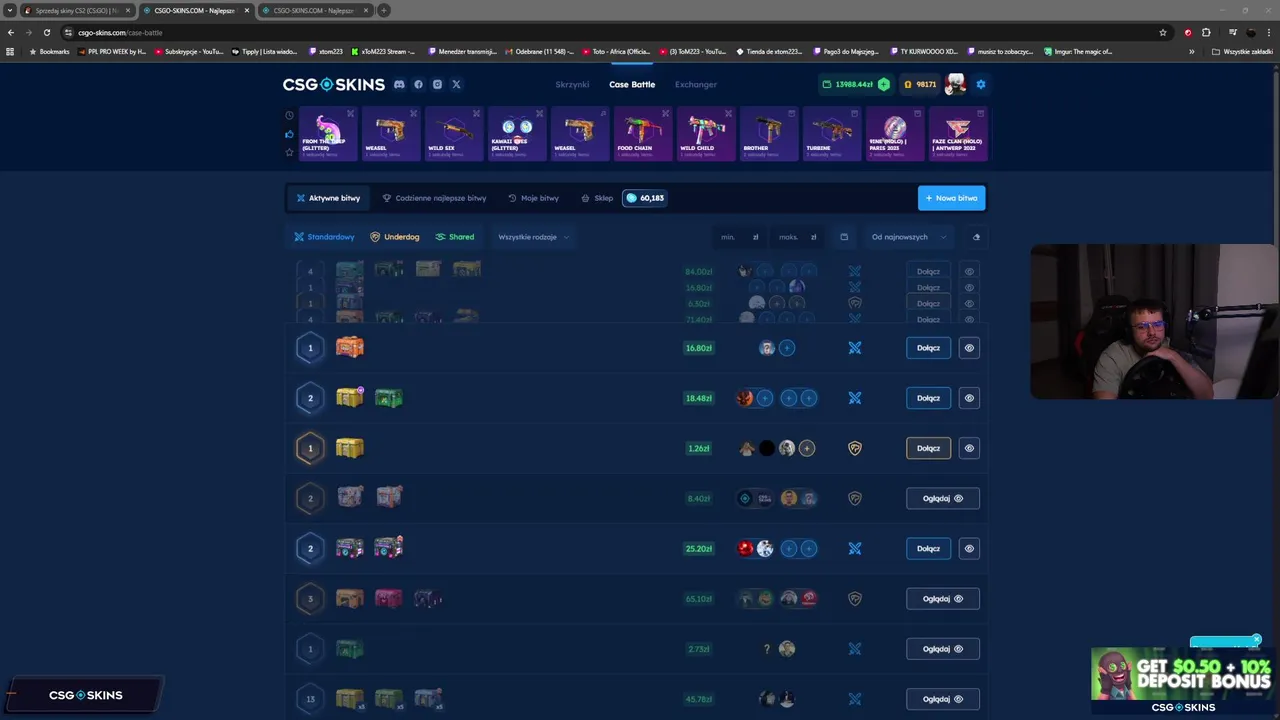Open the Discord link icon in header

pos(399,85)
